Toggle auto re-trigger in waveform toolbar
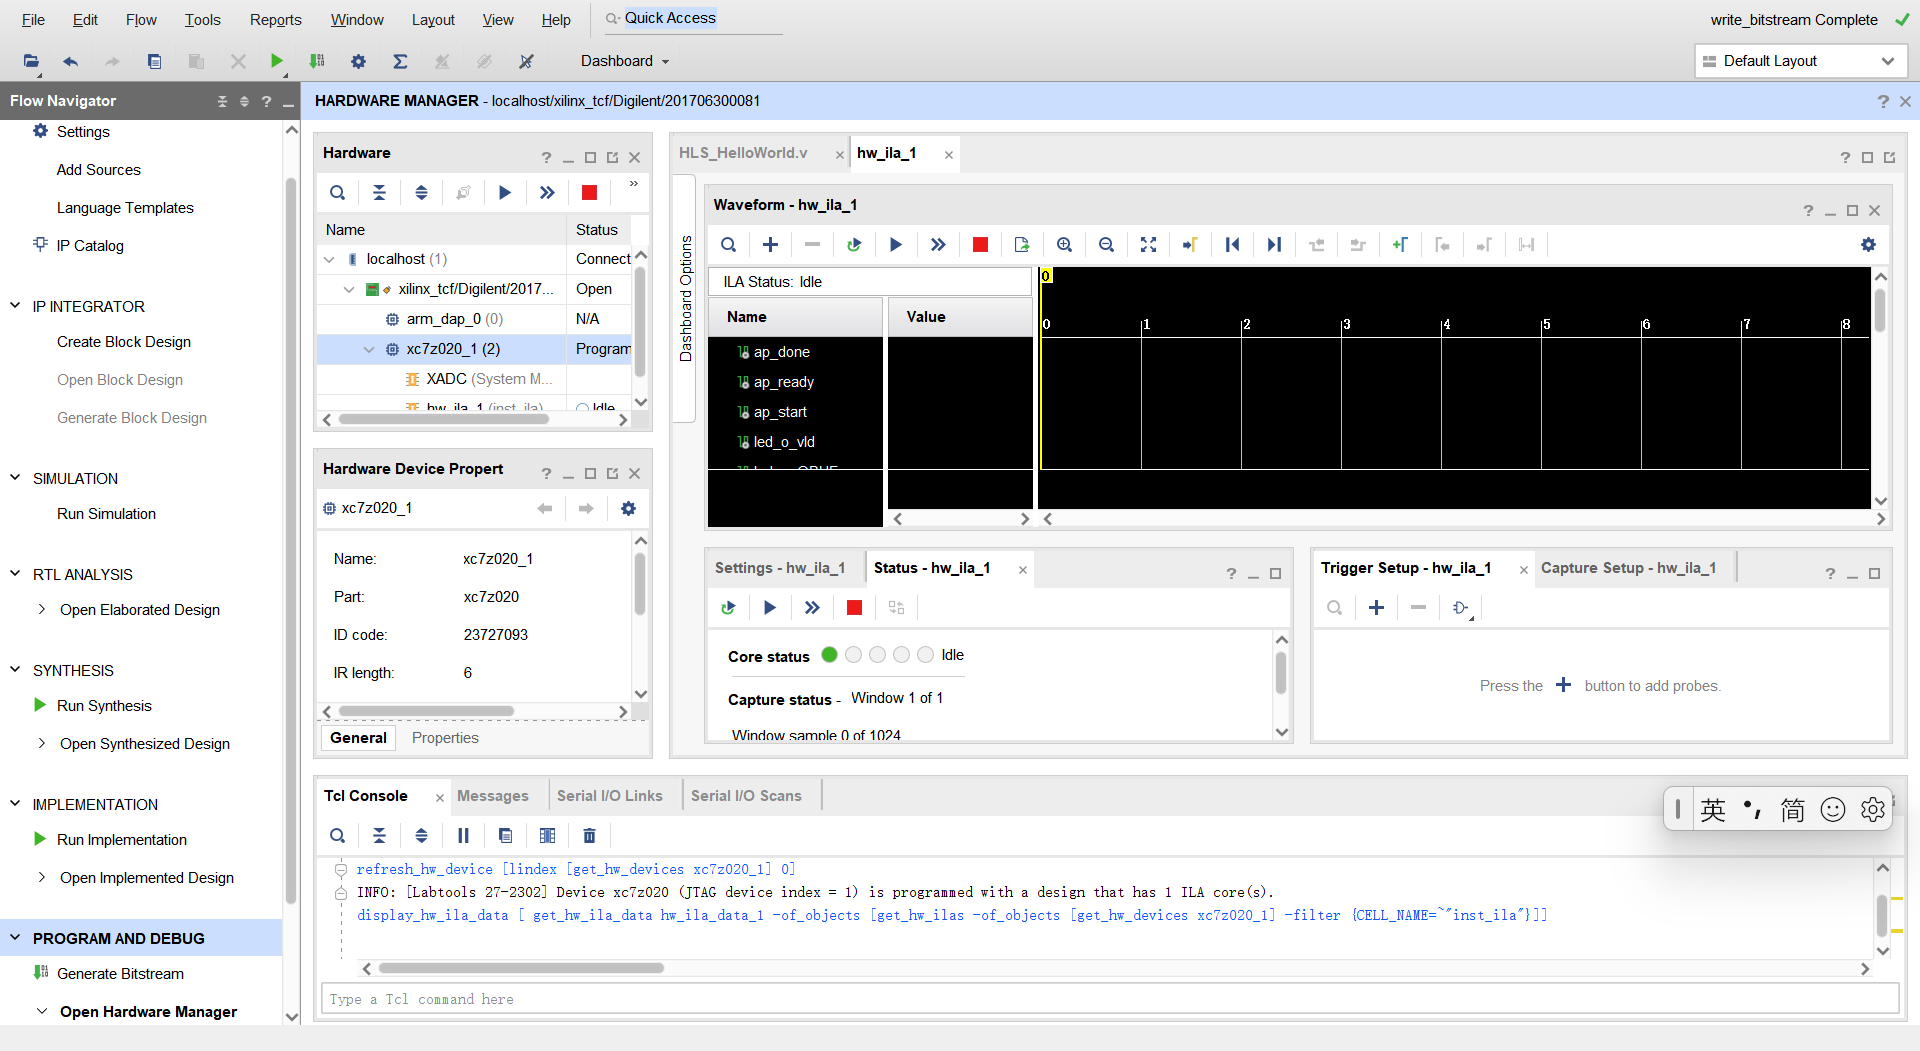 (854, 245)
